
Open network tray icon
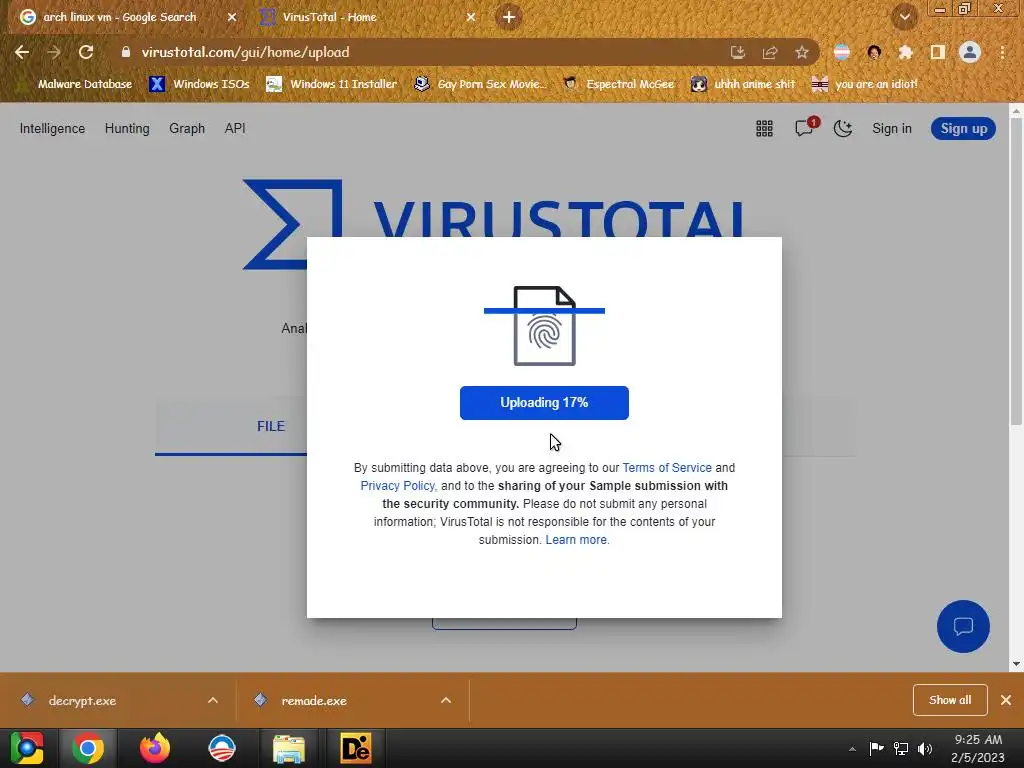coord(901,748)
